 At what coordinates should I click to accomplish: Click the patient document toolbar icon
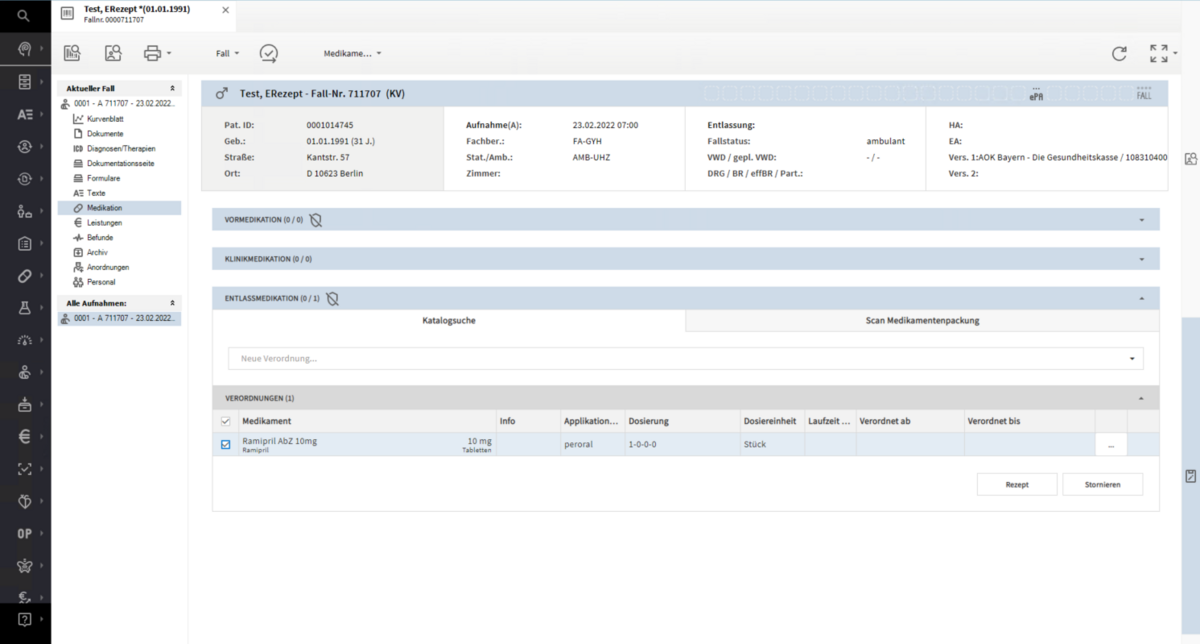[113, 53]
